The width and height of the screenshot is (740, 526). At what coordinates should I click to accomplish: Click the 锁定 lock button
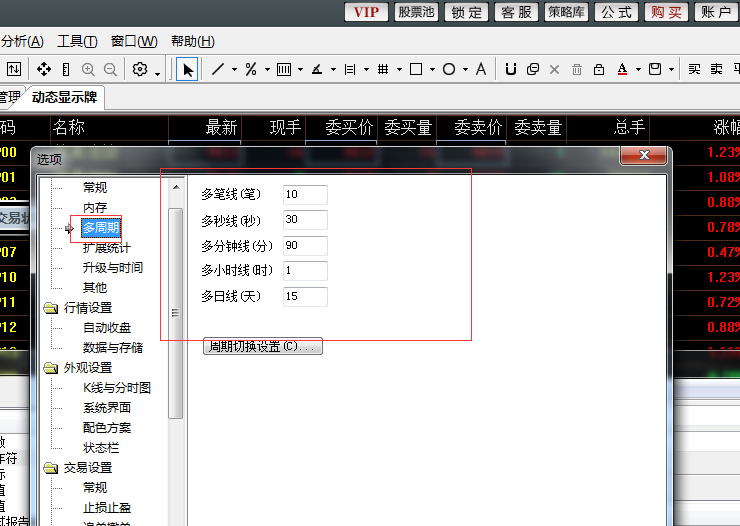point(466,12)
